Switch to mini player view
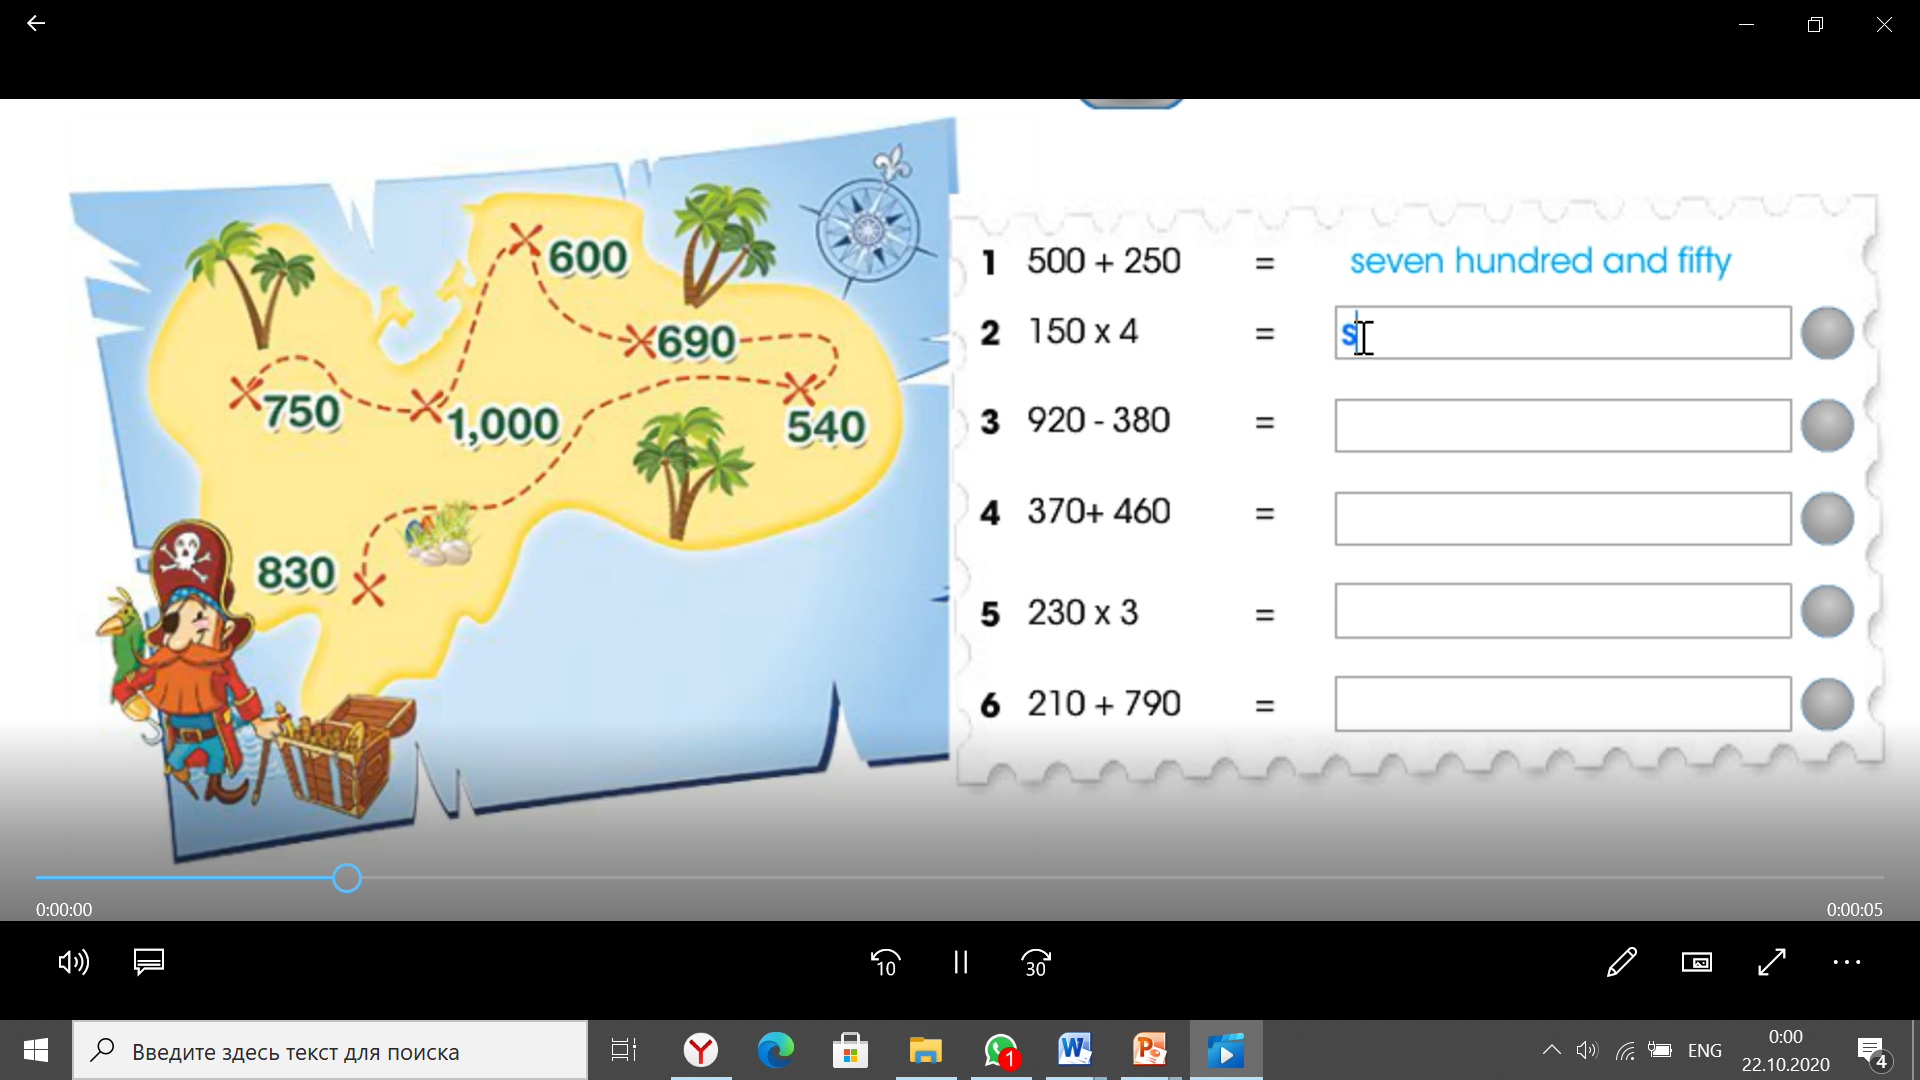Screen dimensions: 1920x1080 click(1697, 962)
